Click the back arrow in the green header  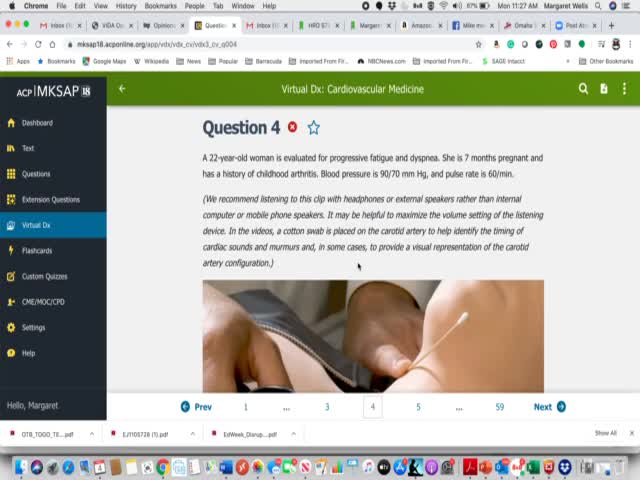coord(122,89)
